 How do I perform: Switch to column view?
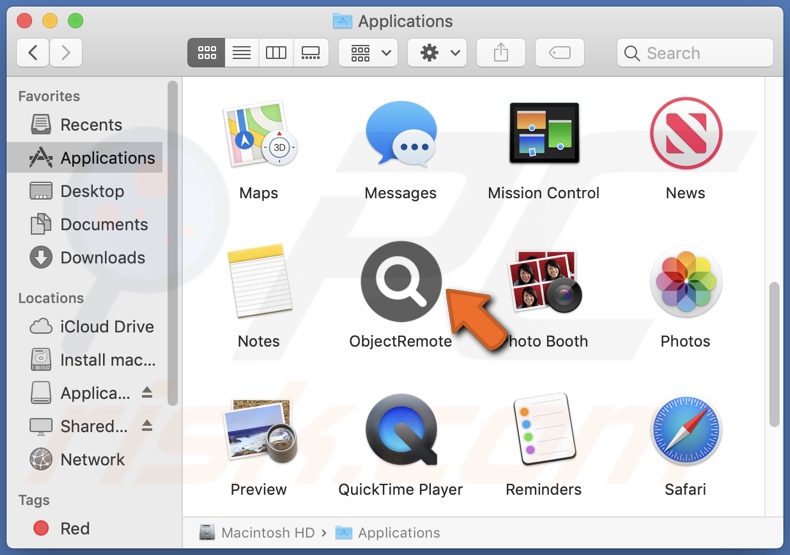click(276, 52)
